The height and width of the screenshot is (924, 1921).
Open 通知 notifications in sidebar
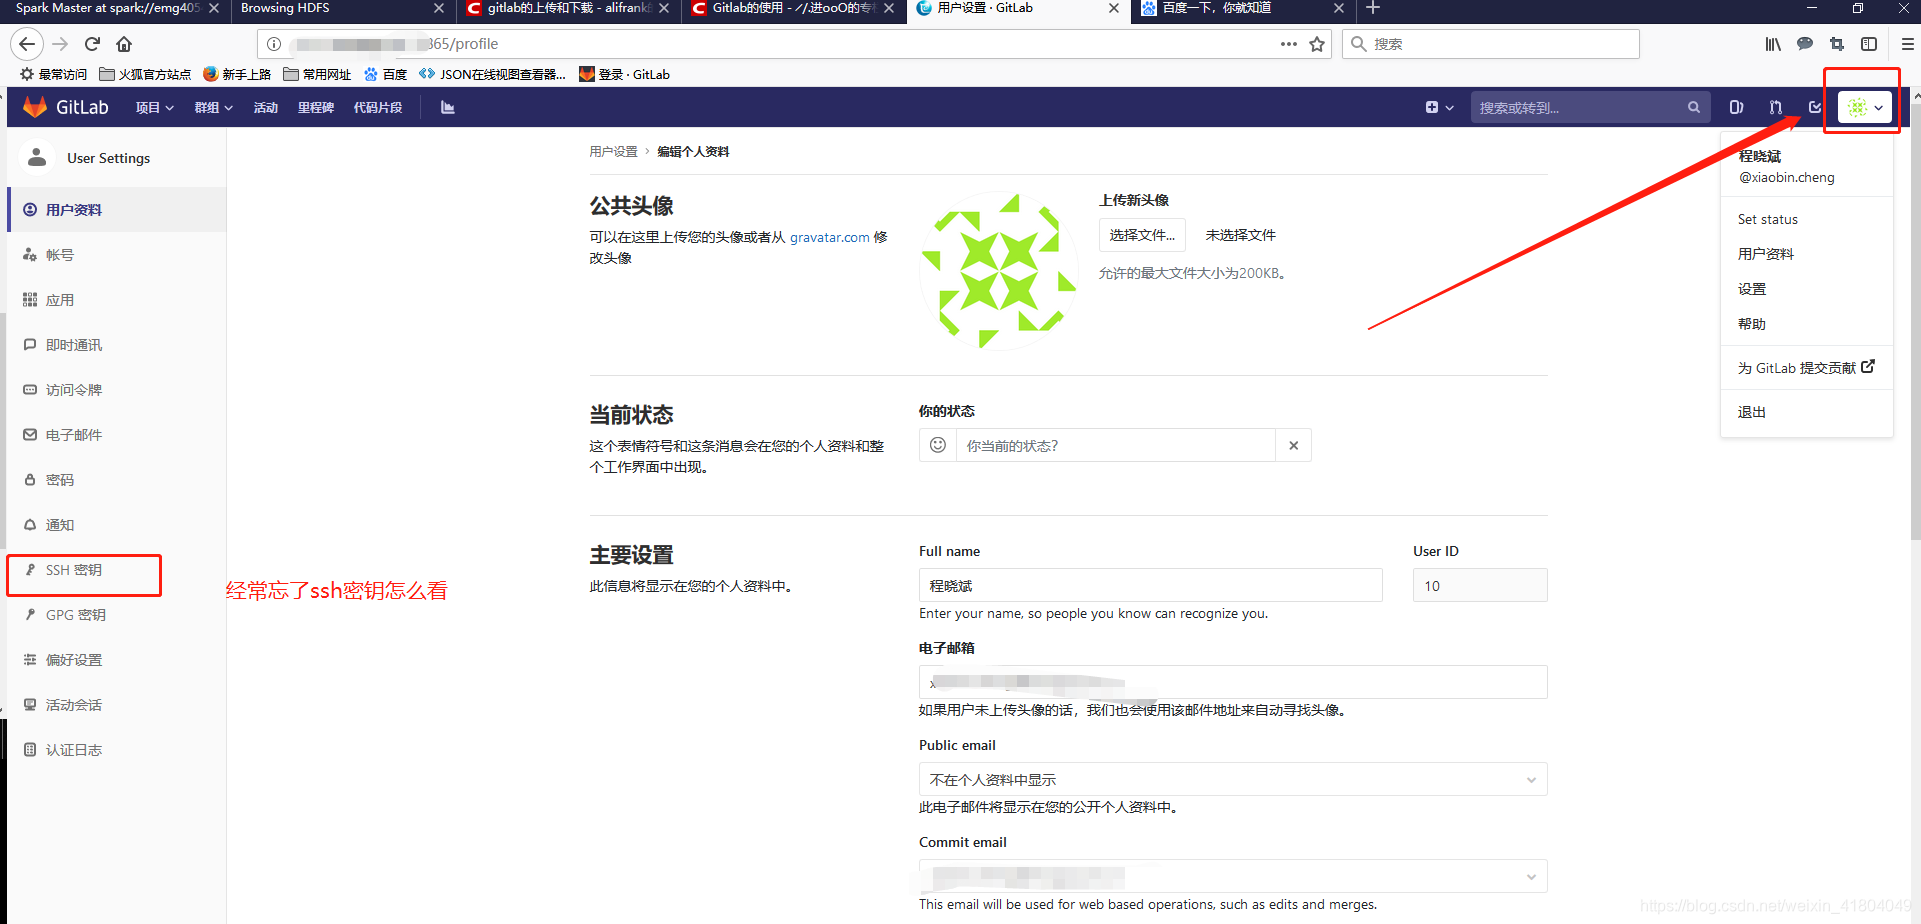(x=117, y=525)
